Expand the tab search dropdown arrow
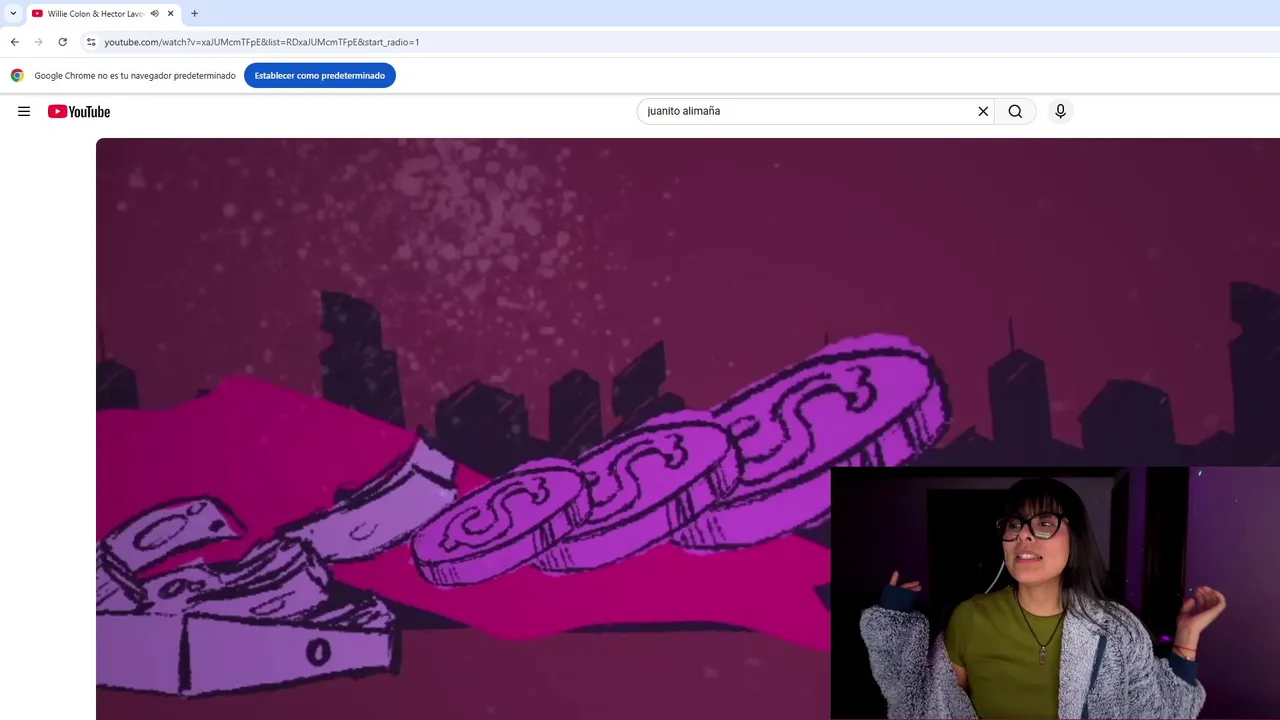 tap(13, 14)
